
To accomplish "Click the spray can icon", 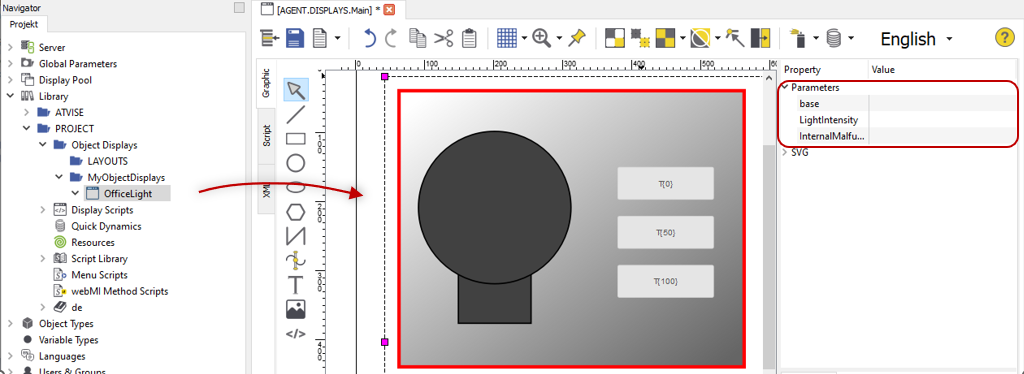I will pos(799,39).
